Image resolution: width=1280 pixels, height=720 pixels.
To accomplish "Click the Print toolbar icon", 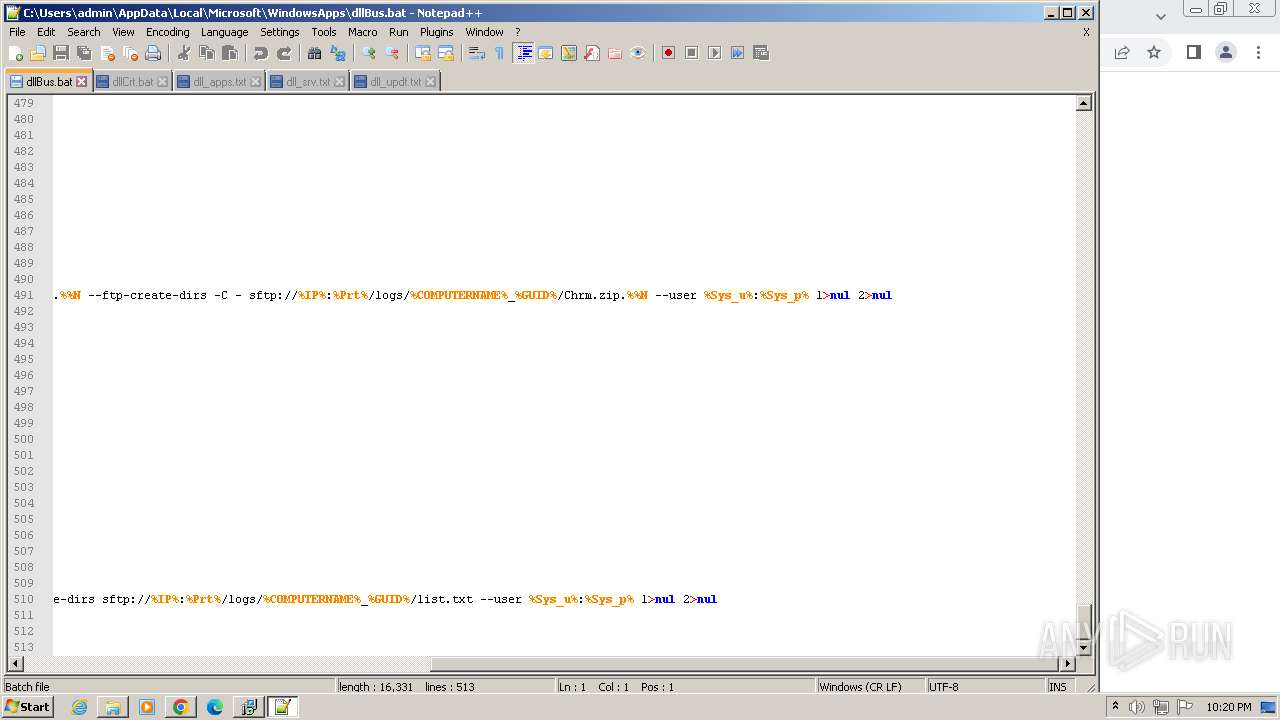I will (153, 53).
